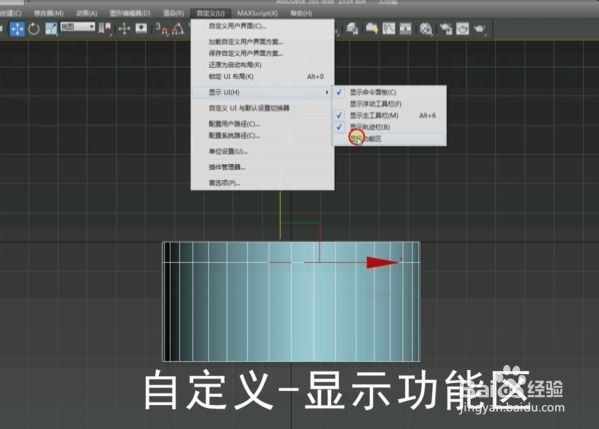Open 自定义 UI 与默认设置切换器

[x=262, y=108]
